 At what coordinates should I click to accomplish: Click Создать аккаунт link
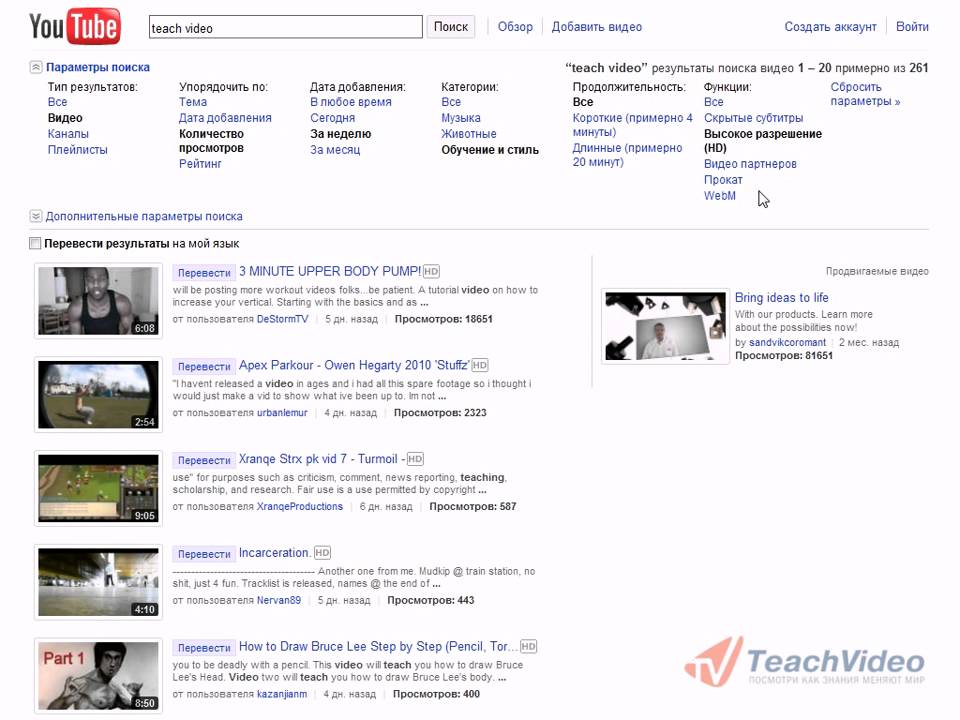(830, 27)
